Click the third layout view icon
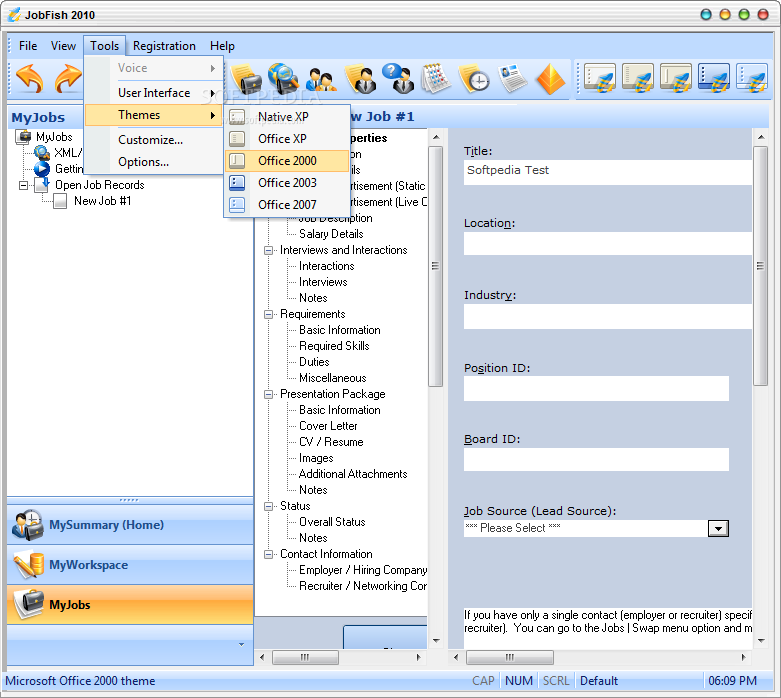Screen dimensions: 781x698 point(676,78)
